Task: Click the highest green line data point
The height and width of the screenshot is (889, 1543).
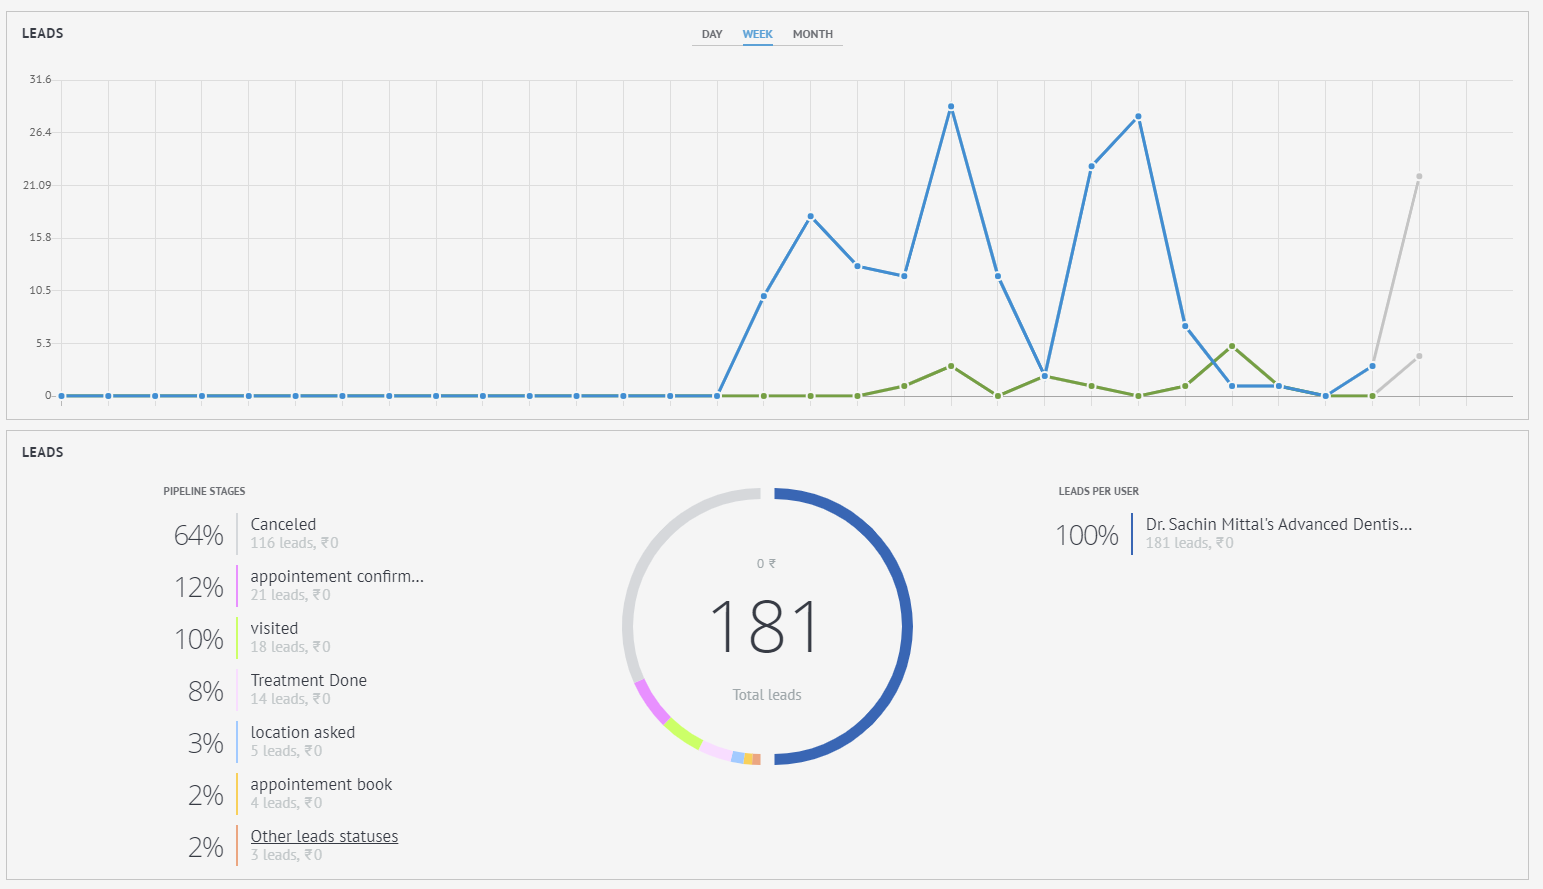Action: 1232,346
